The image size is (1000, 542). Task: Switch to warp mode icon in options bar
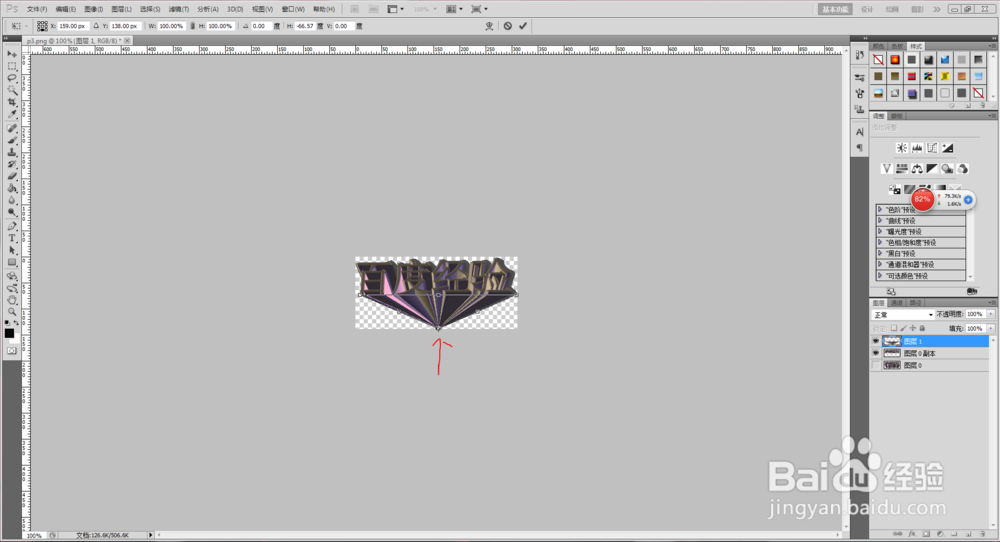click(489, 26)
